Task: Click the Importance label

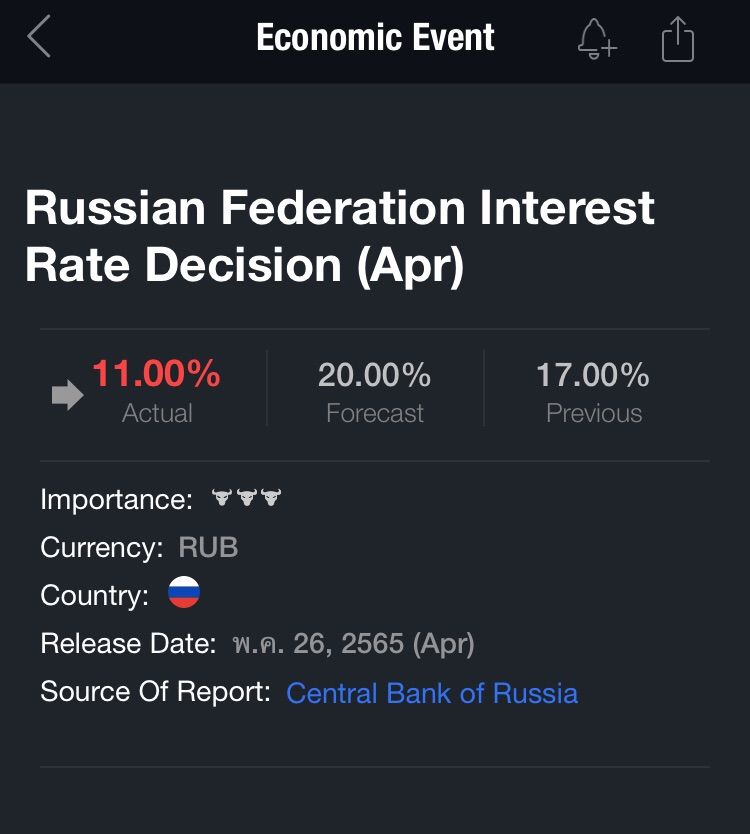Action: (x=116, y=499)
